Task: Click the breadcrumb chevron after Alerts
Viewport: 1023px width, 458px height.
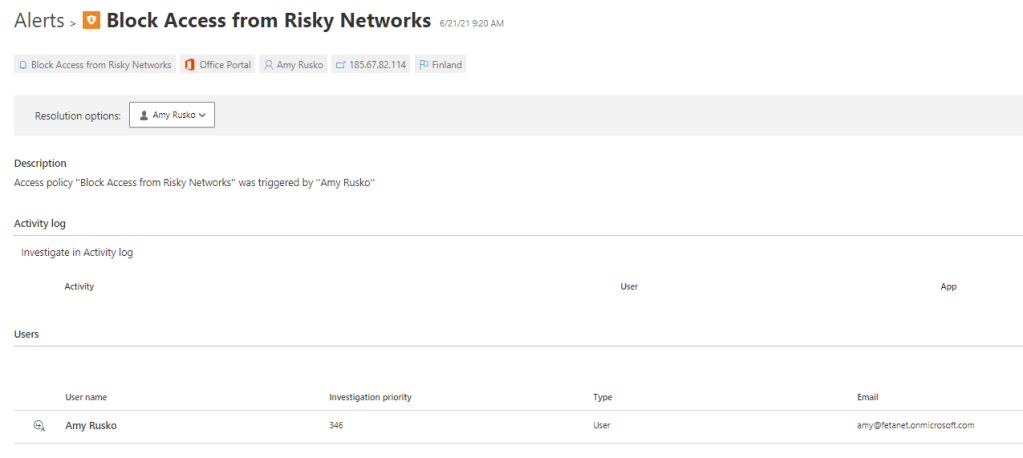Action: (73, 21)
